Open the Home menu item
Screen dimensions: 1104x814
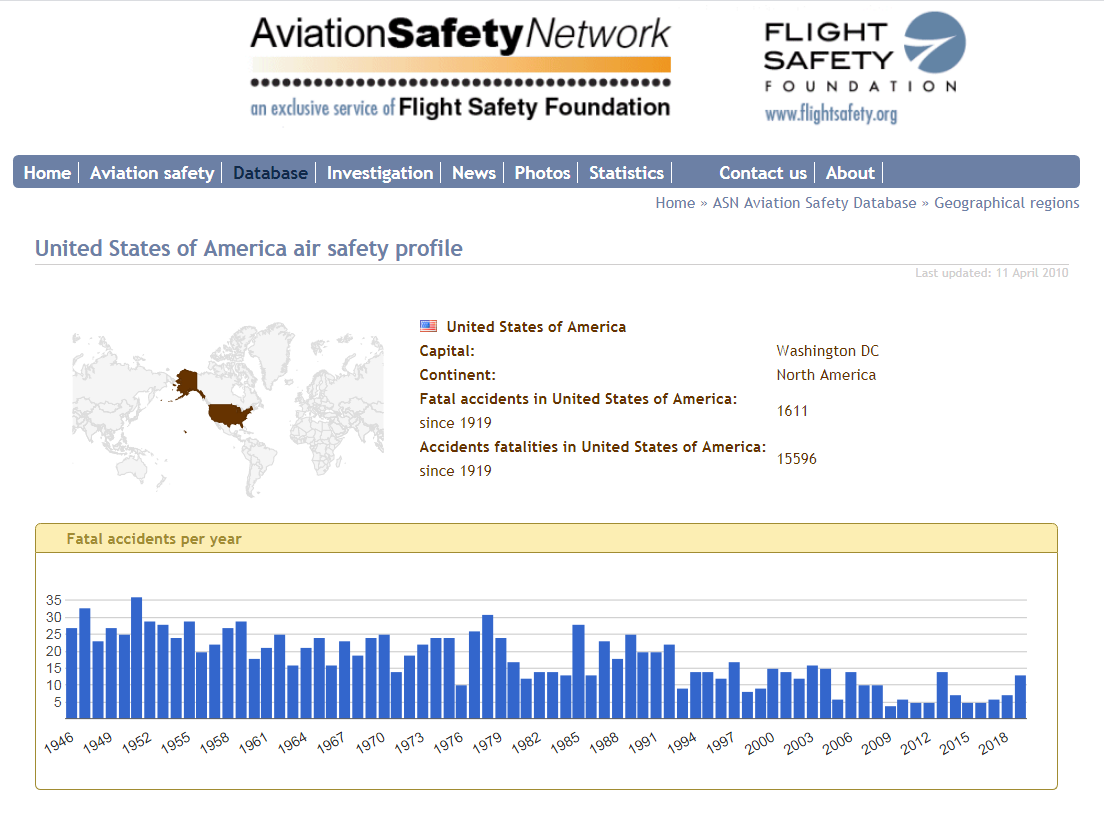(47, 173)
